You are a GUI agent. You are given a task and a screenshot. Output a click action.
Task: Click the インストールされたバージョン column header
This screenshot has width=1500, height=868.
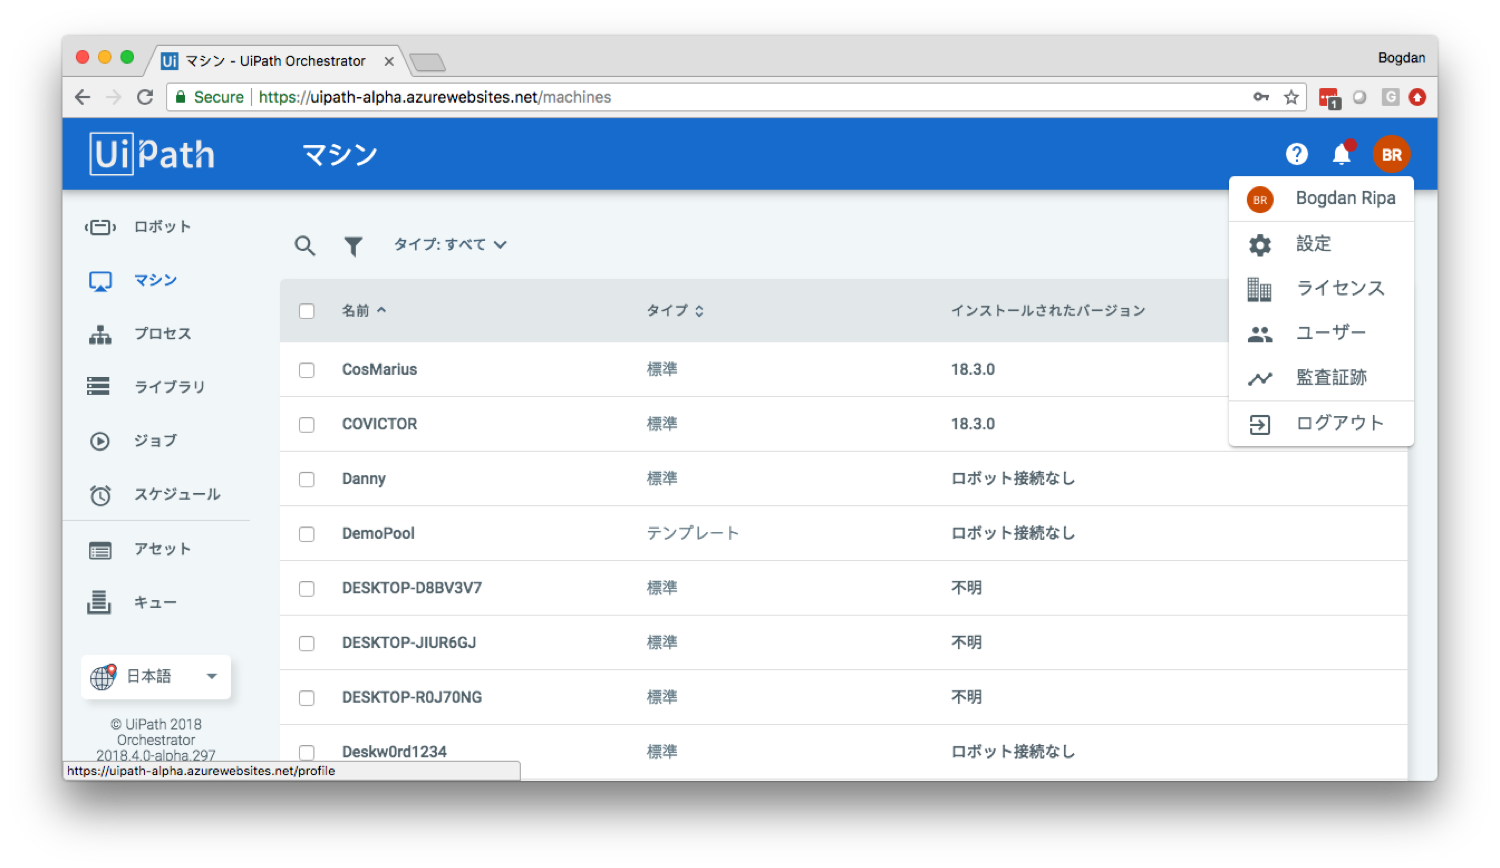coord(1048,311)
